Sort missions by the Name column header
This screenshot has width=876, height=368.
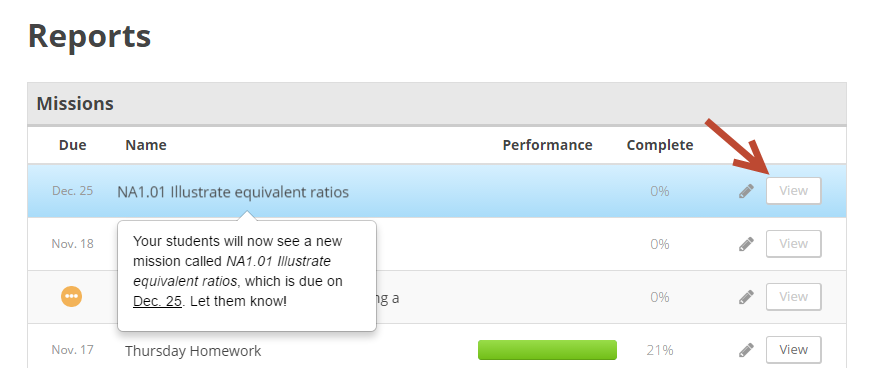(146, 145)
